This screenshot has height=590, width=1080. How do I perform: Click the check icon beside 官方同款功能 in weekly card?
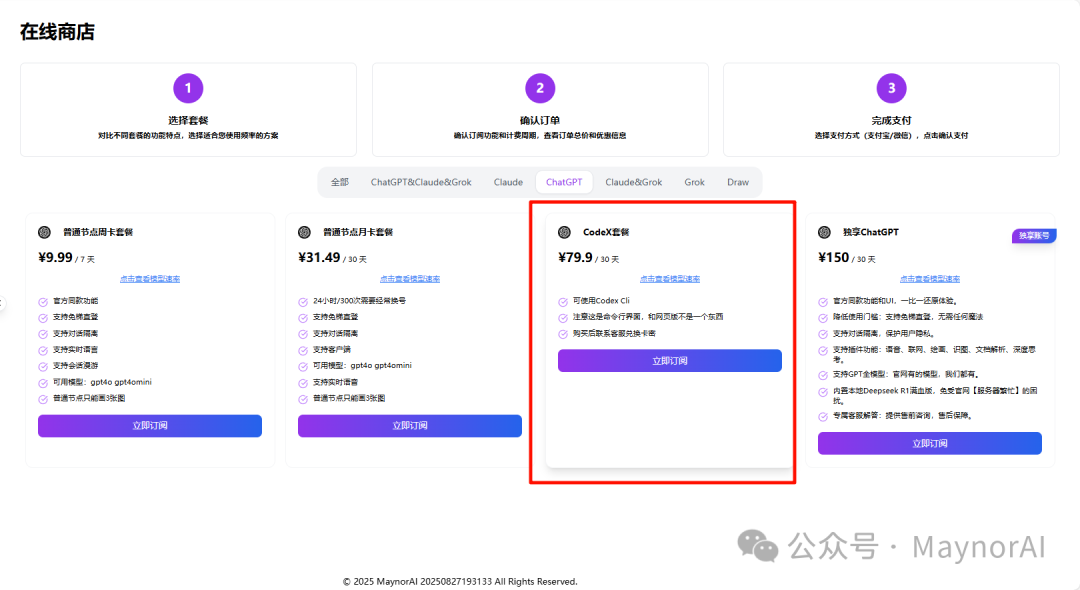click(43, 302)
